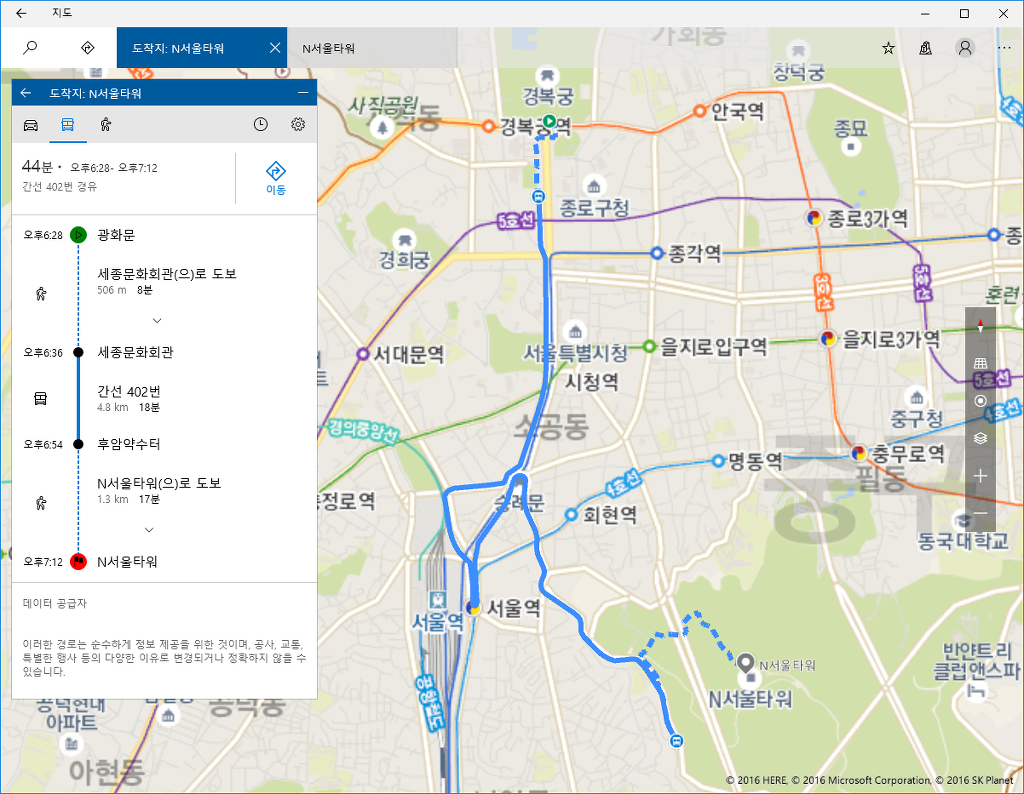Viewport: 1024px width, 794px height.
Task: Switch to driving route mode
Action: [31, 124]
